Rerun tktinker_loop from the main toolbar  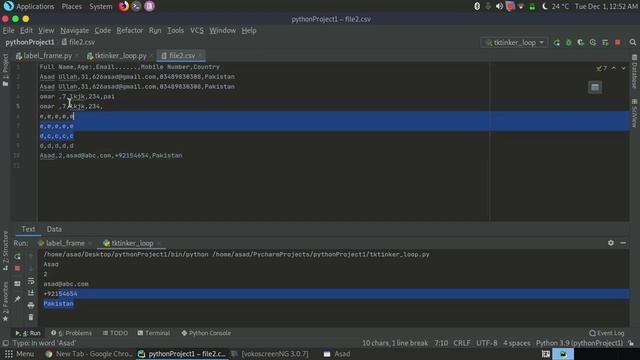click(x=557, y=42)
